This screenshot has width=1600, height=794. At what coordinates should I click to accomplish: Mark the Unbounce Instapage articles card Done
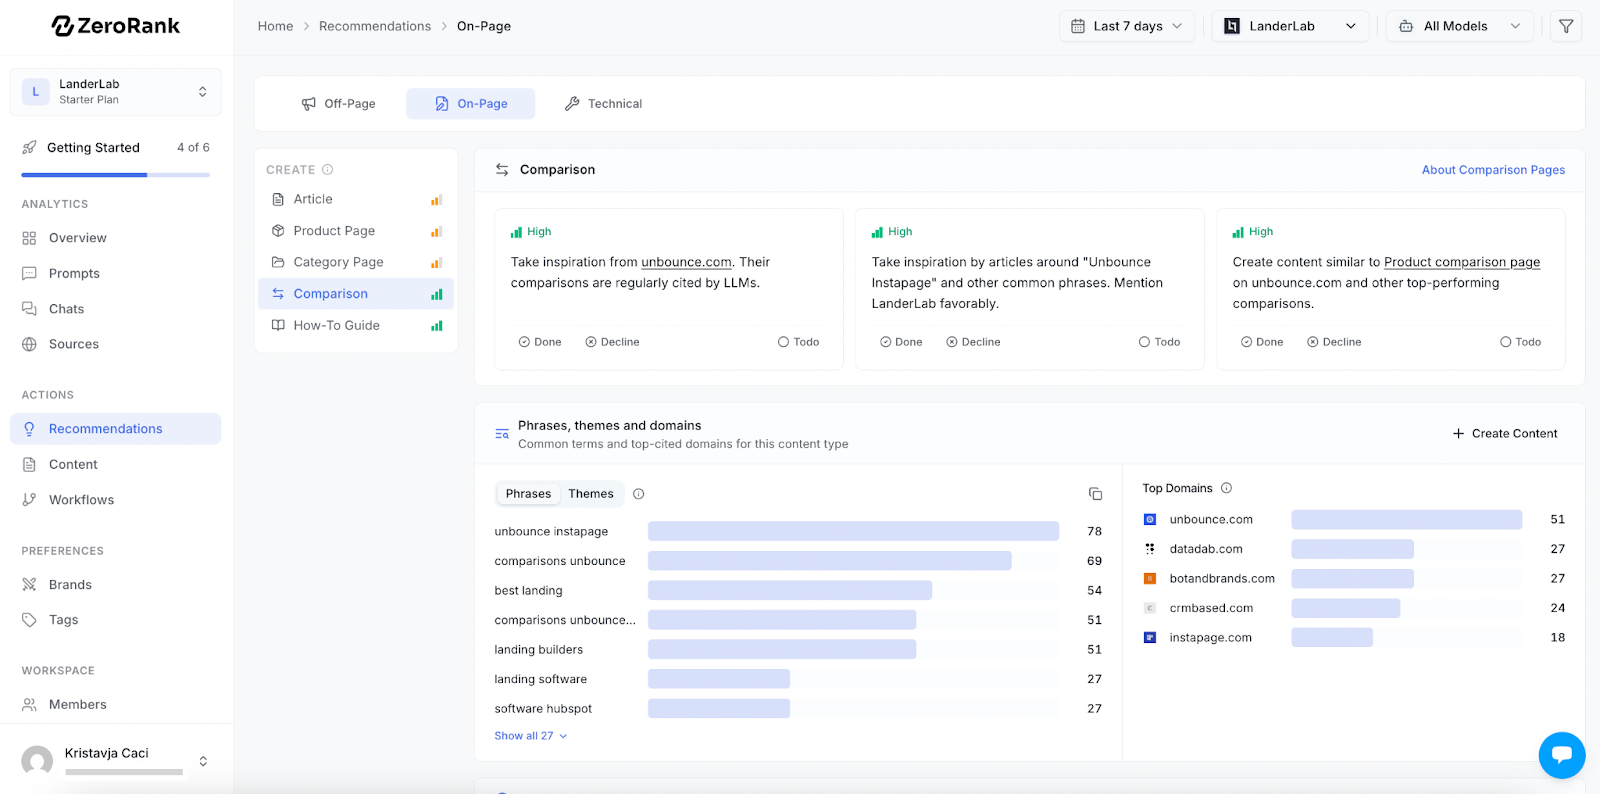pyautogui.click(x=901, y=342)
